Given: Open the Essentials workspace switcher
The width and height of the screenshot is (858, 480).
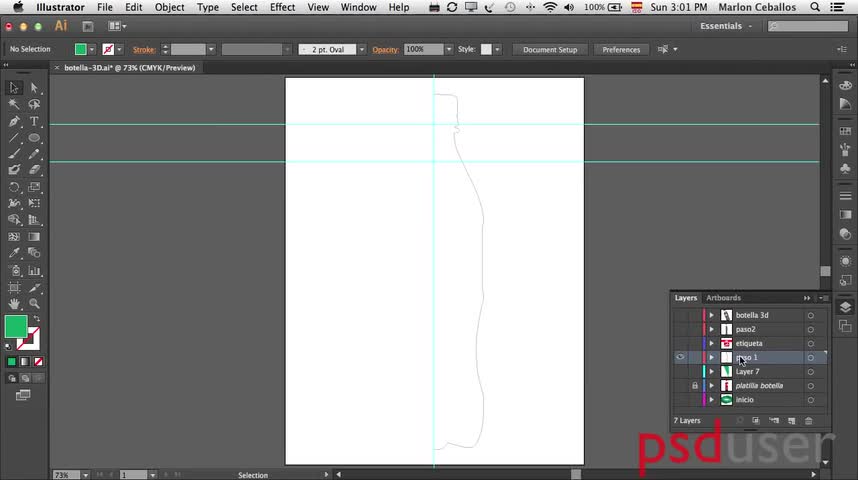Looking at the screenshot, I should [726, 26].
